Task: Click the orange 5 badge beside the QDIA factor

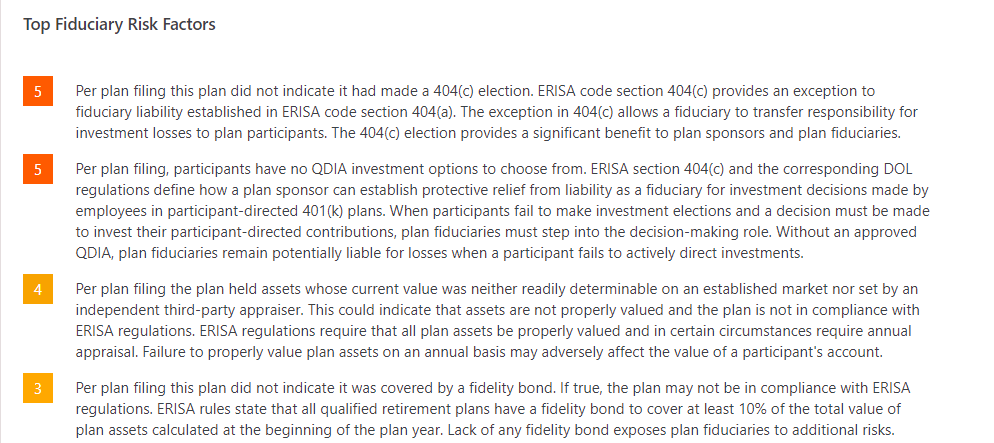Action: coord(37,169)
